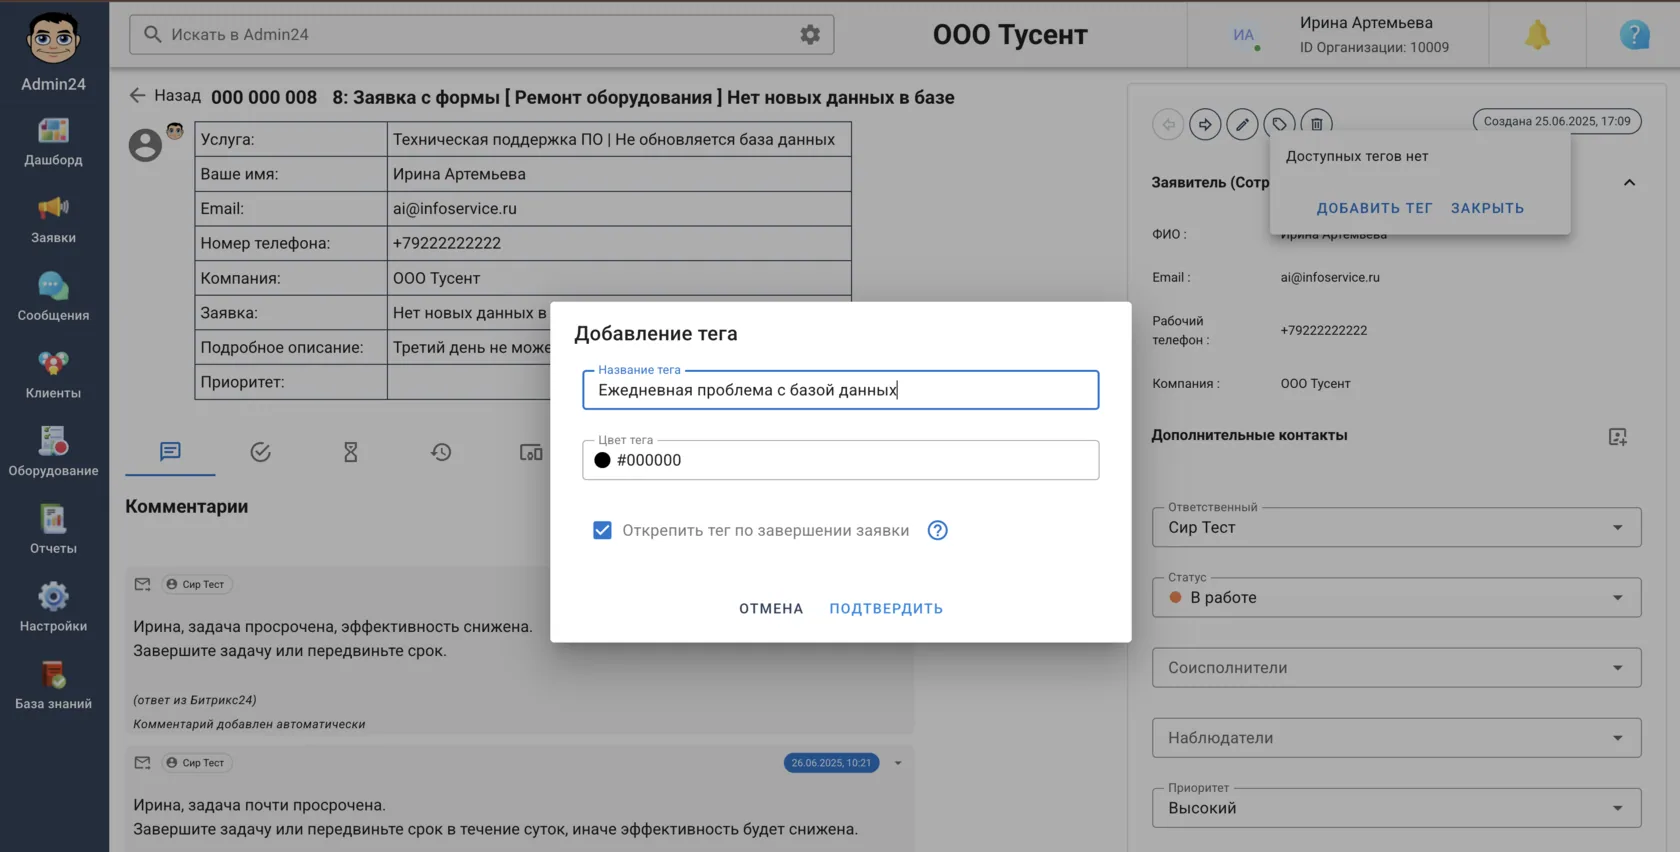Screen dimensions: 1680x852
Task: Click envelope icon on first comment
Action: 142,584
